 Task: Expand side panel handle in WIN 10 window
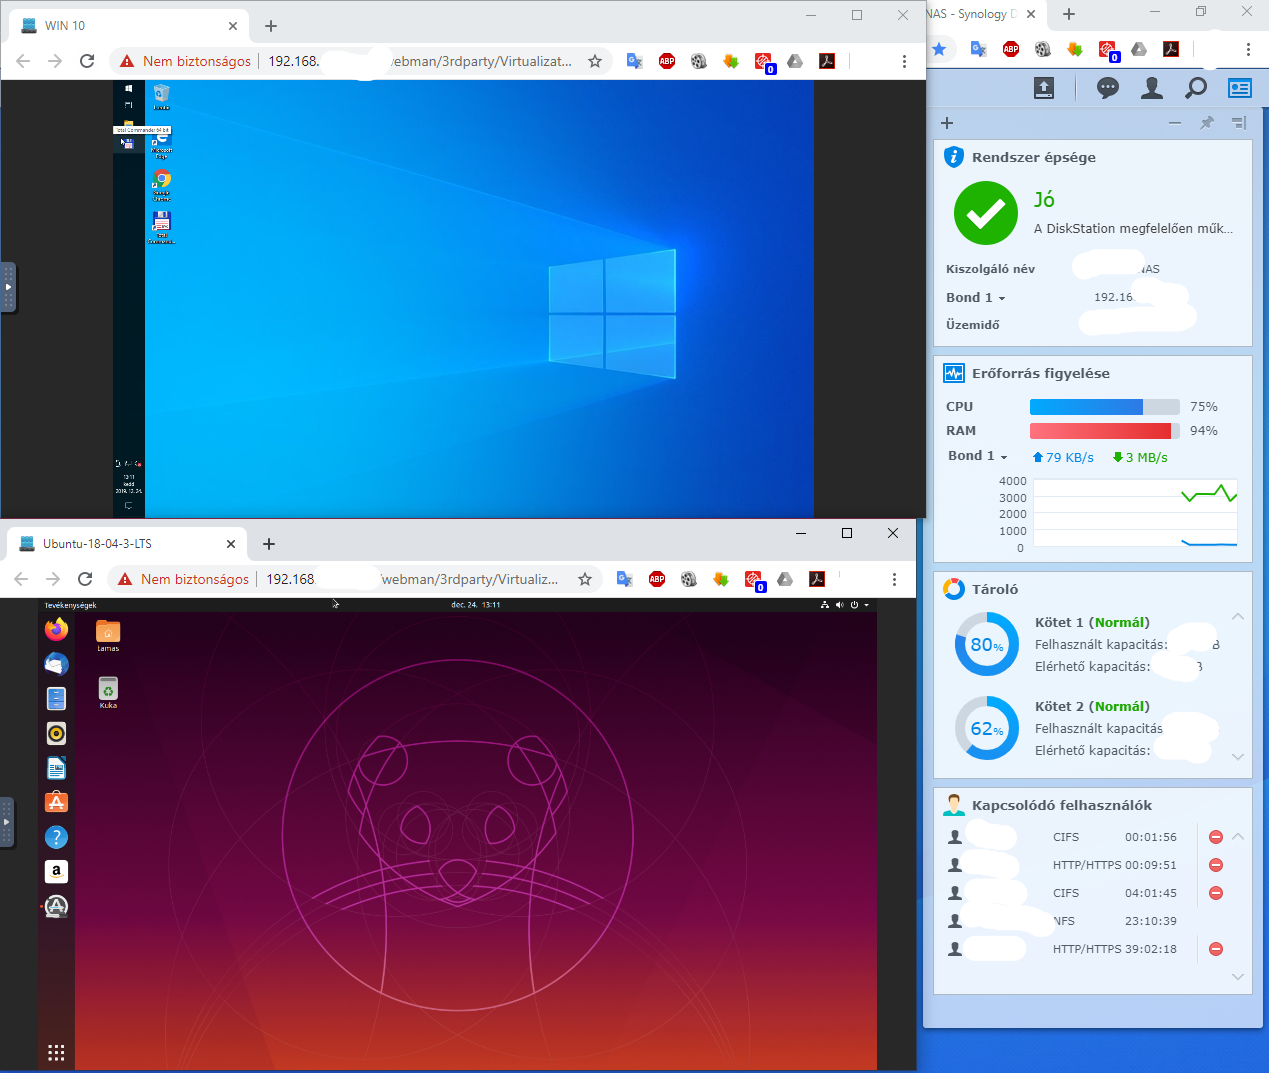click(8, 288)
